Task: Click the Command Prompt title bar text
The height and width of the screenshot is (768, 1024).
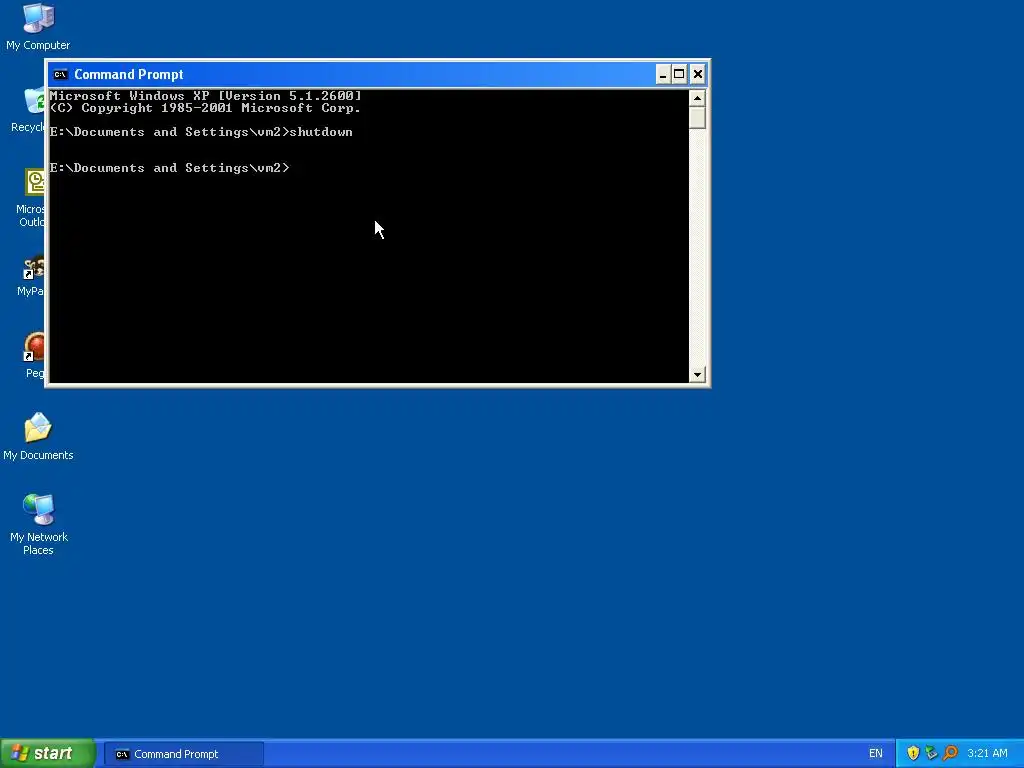Action: point(129,74)
